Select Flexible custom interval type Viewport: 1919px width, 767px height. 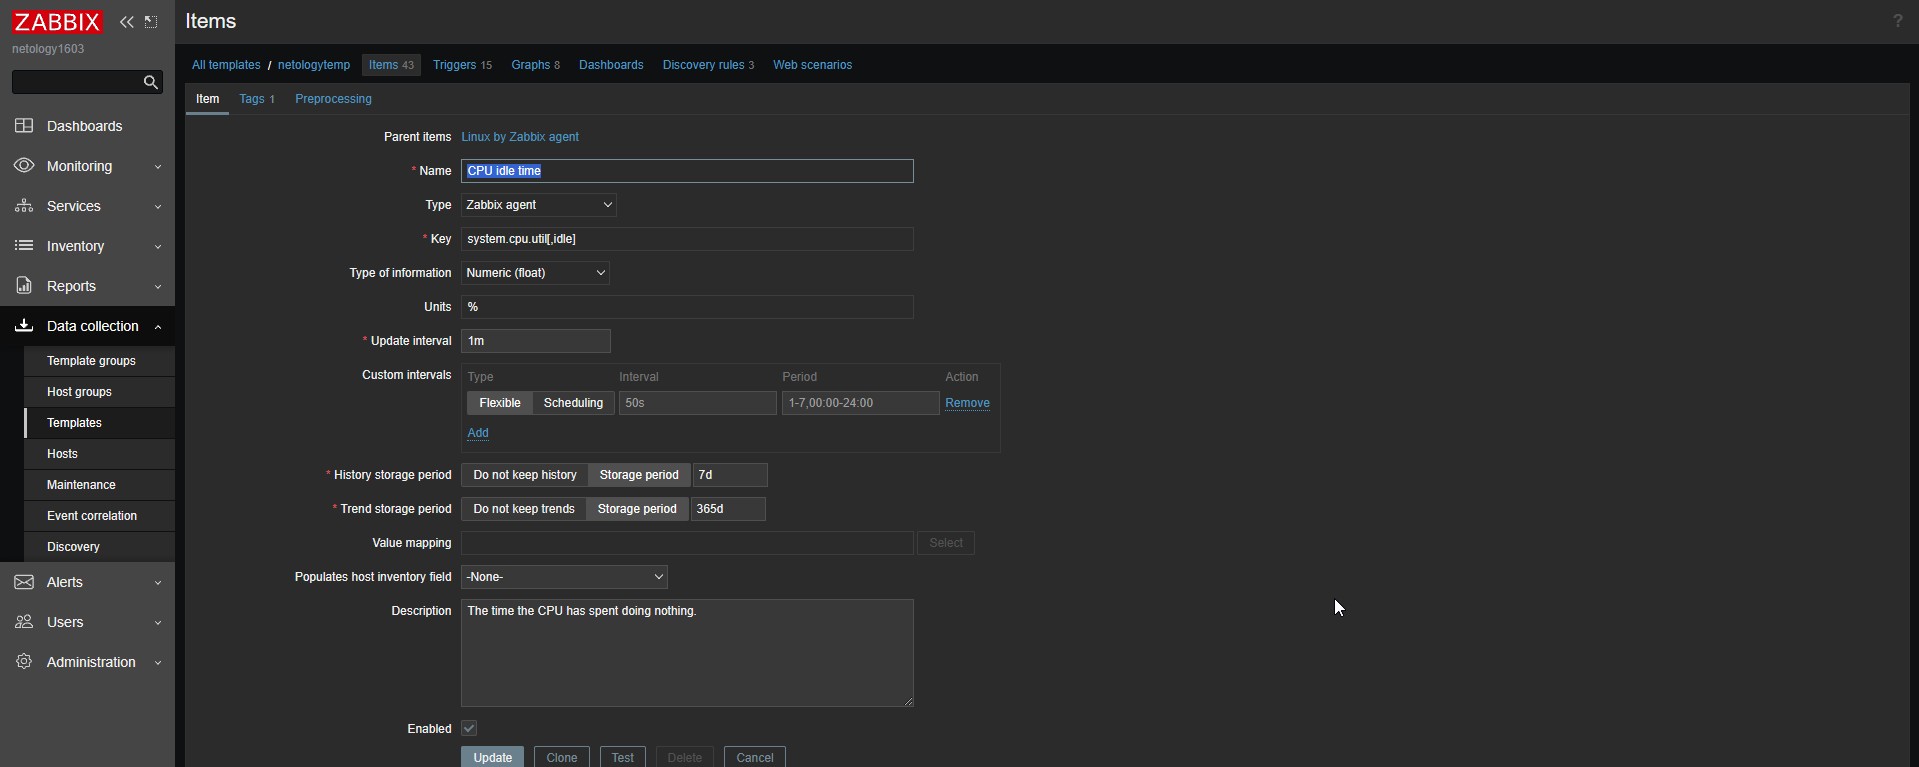click(x=500, y=403)
